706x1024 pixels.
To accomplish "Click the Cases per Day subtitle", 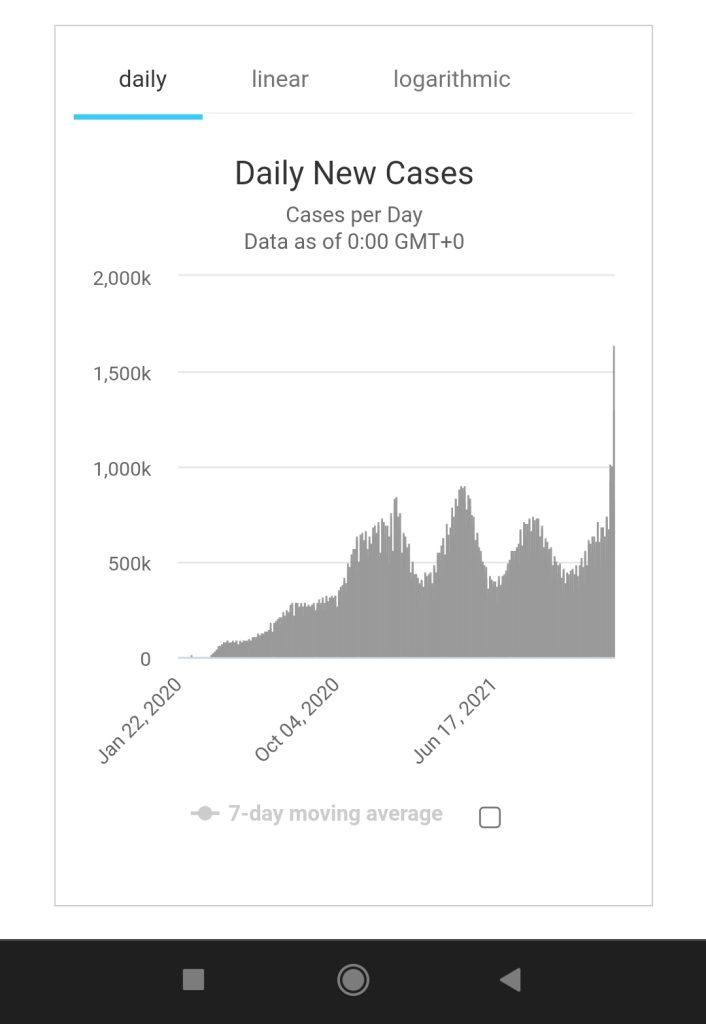I will click(x=354, y=215).
